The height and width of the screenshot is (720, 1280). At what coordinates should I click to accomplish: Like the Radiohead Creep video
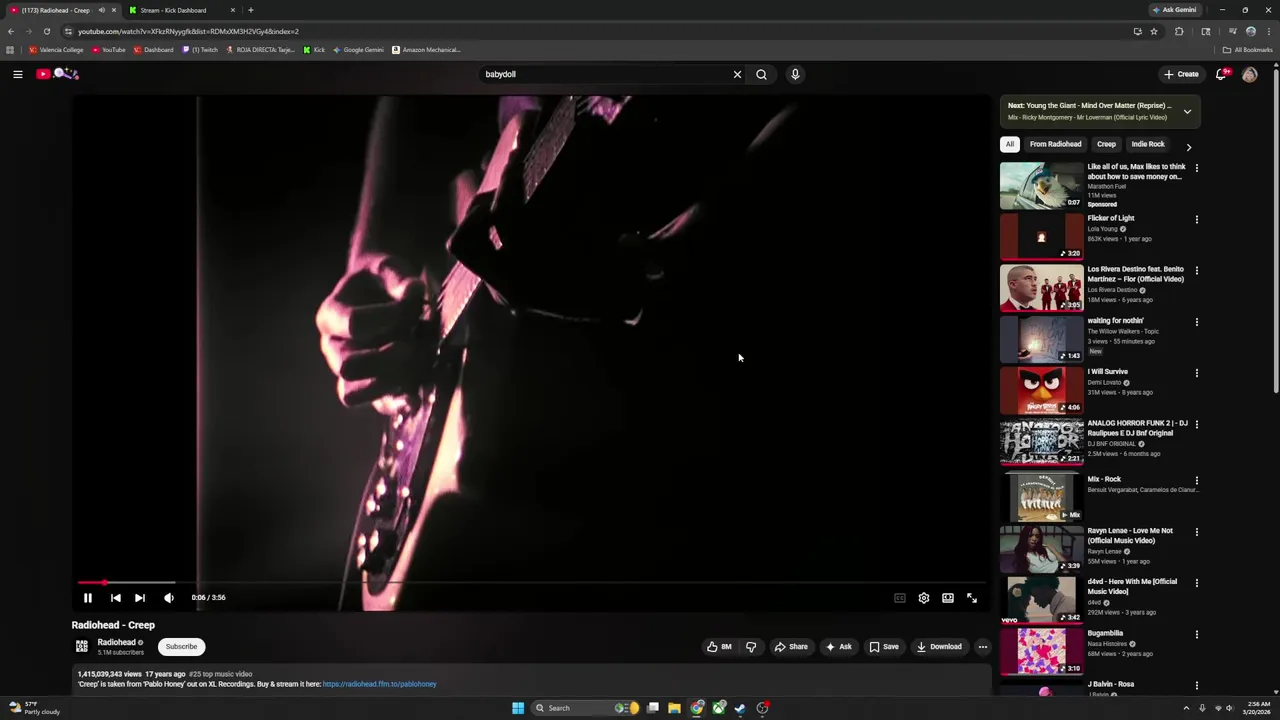coord(719,647)
